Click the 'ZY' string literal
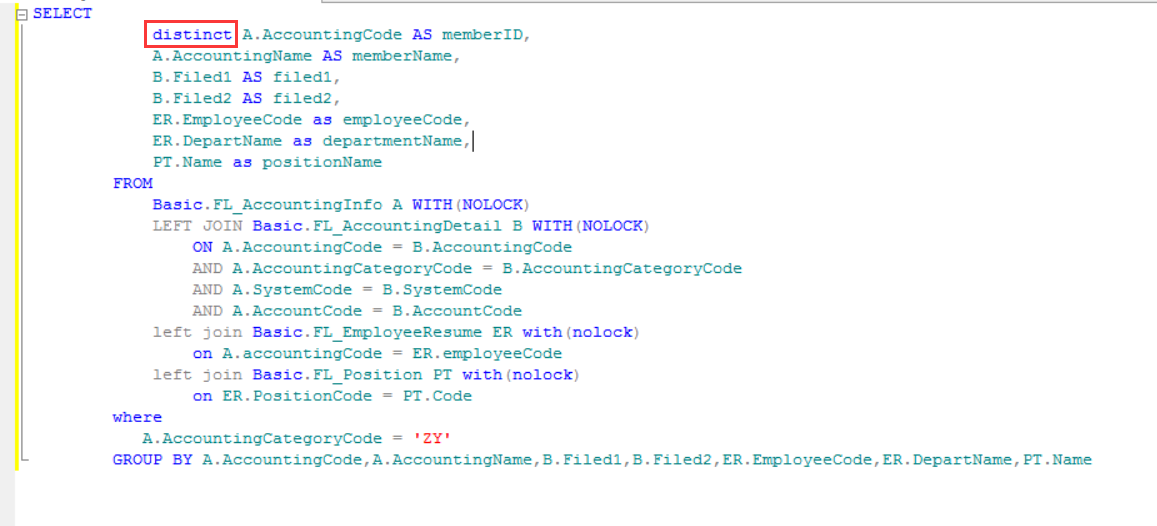The height and width of the screenshot is (526, 1157). [x=432, y=439]
